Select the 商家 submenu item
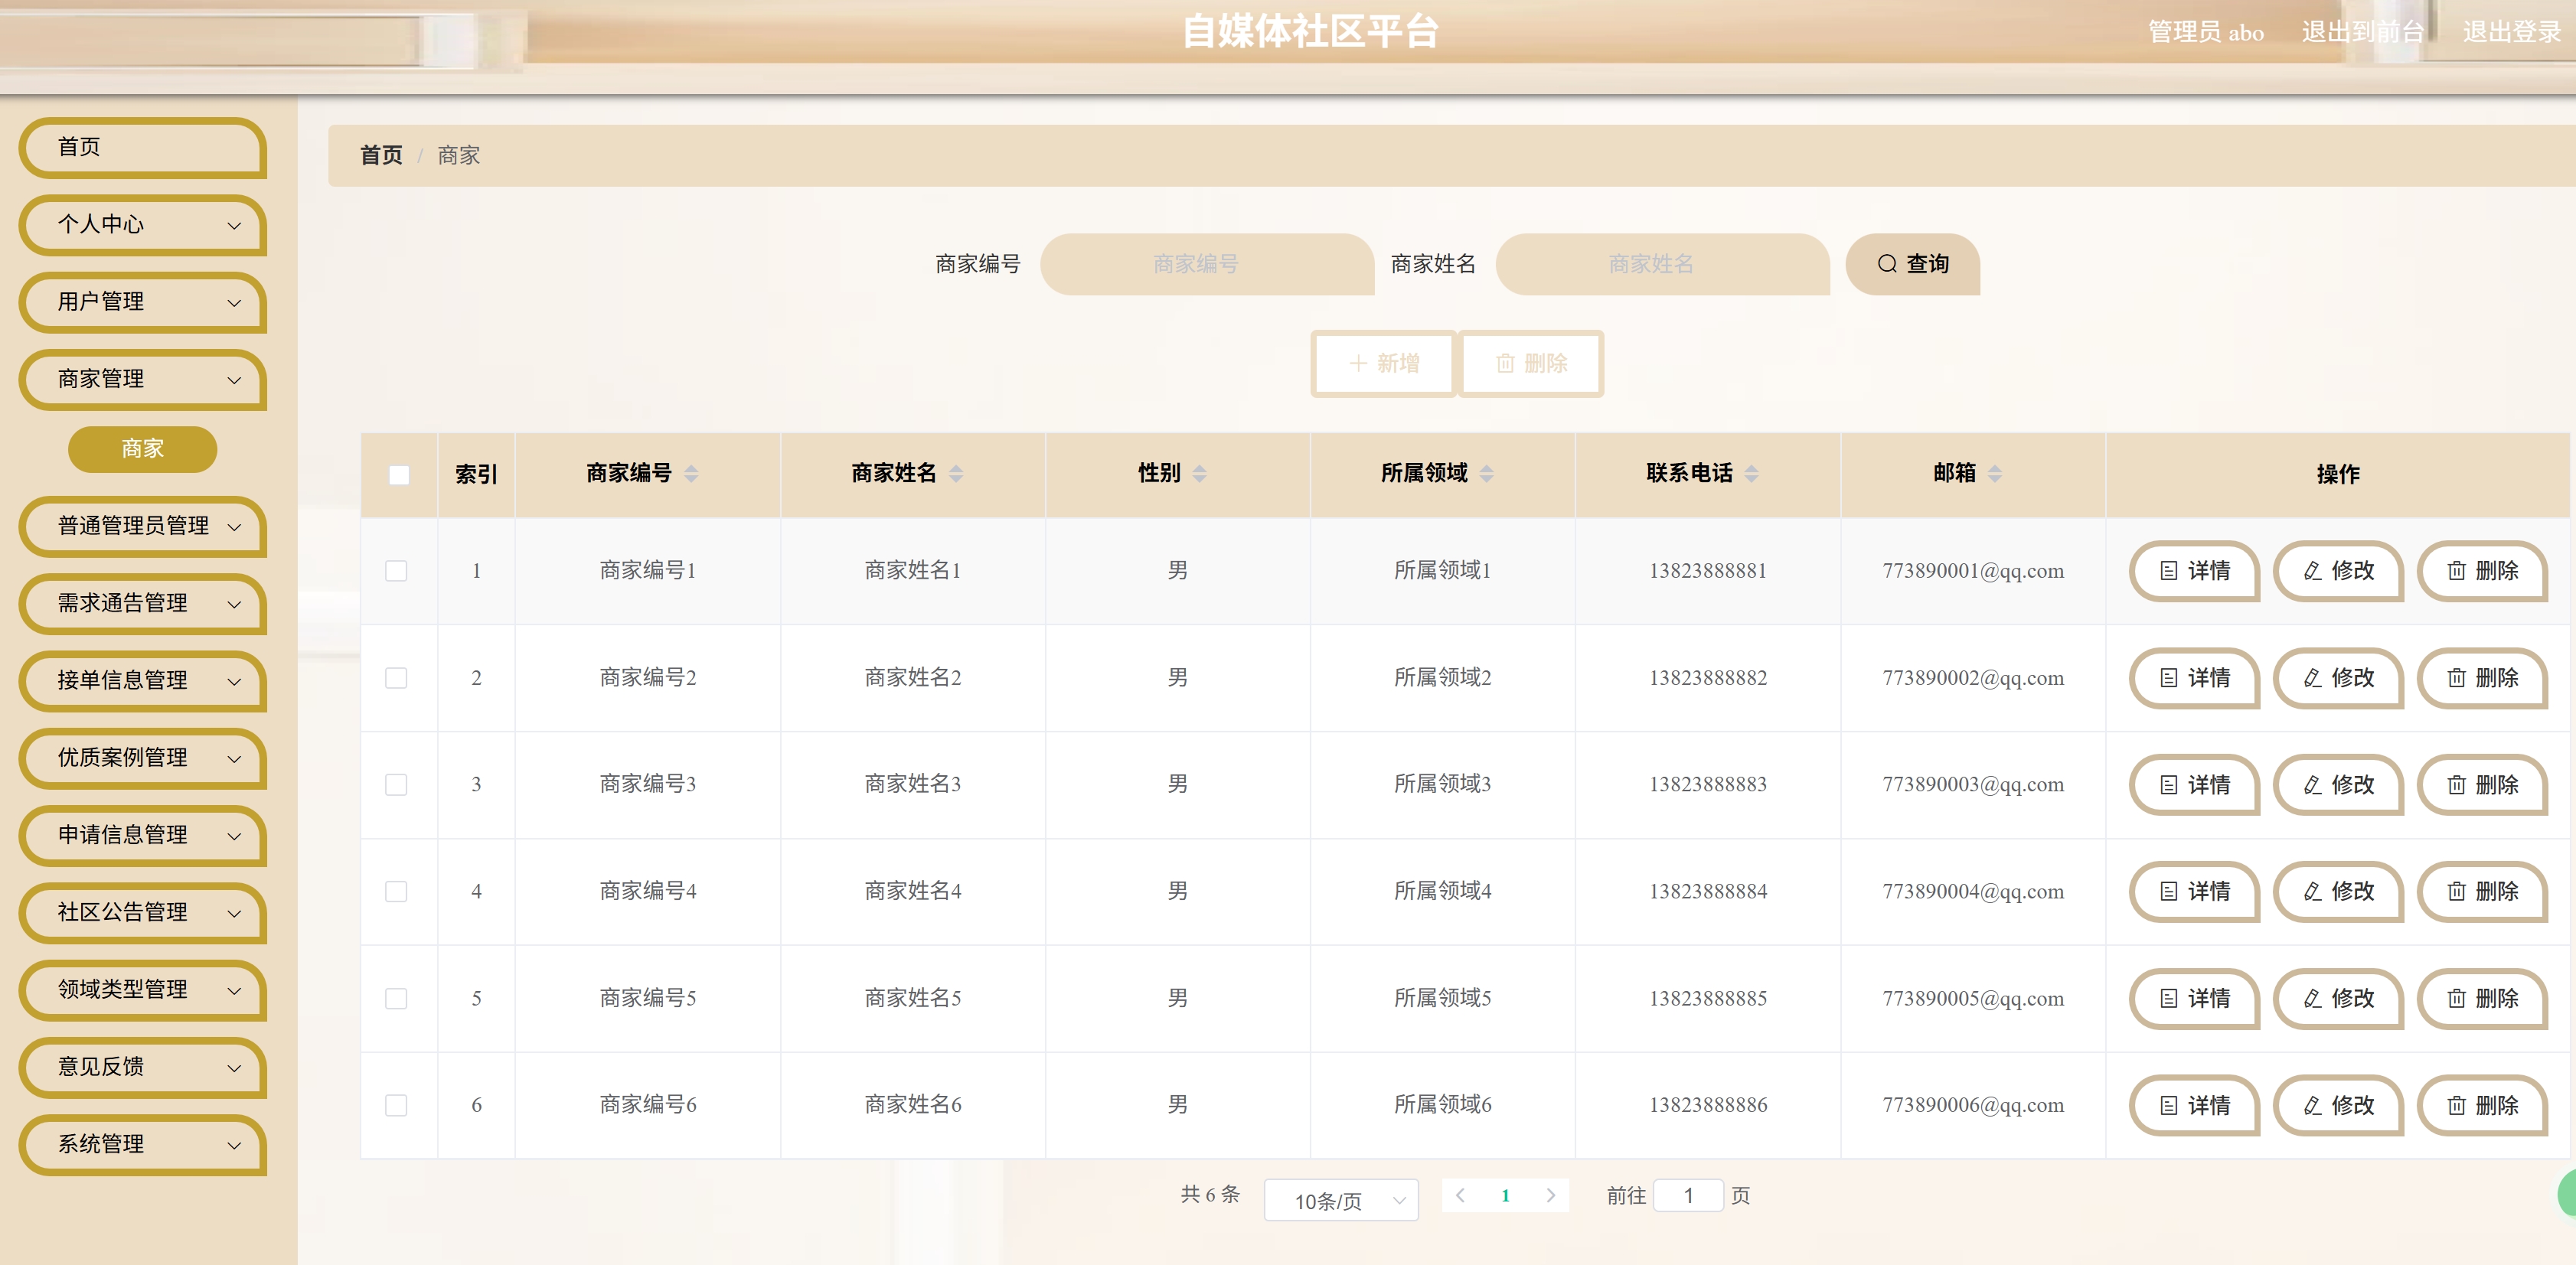The image size is (2576, 1265). tap(142, 449)
